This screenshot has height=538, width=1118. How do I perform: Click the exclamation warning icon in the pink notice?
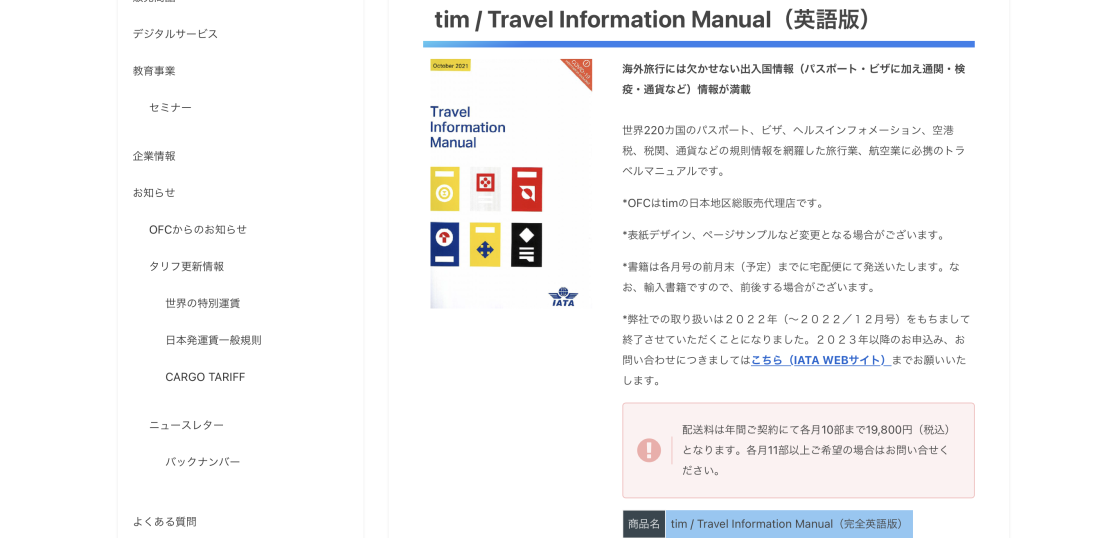coord(649,450)
